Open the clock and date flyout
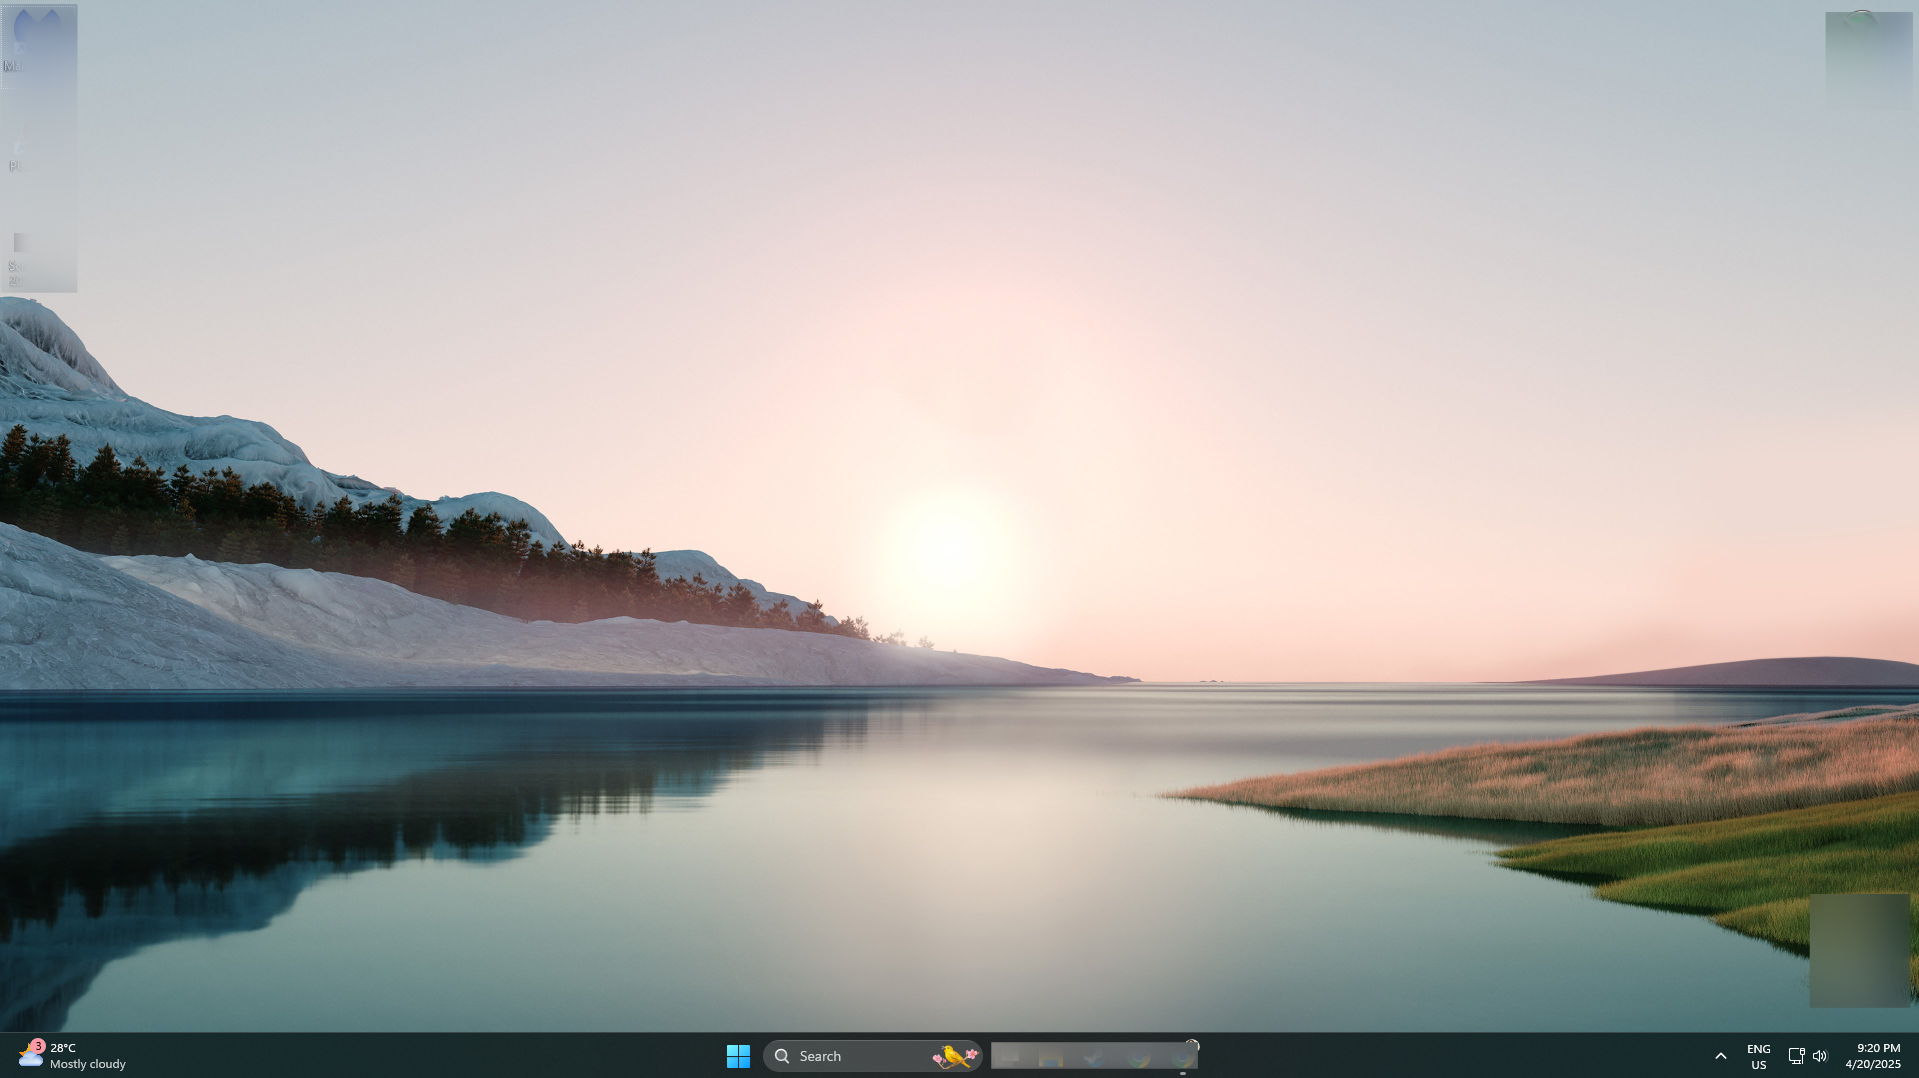Viewport: 1919px width, 1078px height. tap(1873, 1056)
